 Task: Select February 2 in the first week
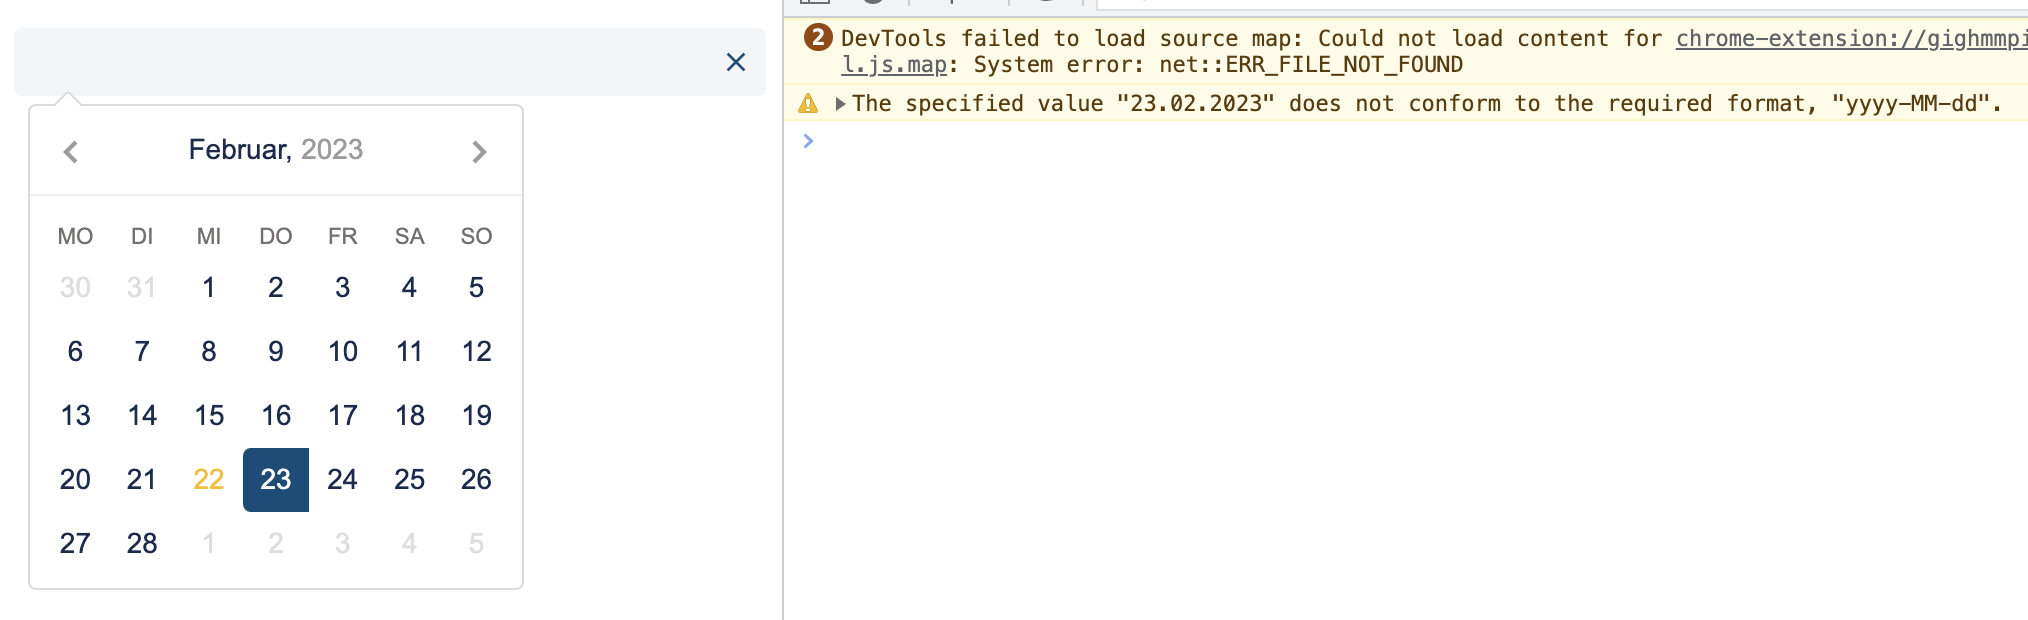coord(276,288)
